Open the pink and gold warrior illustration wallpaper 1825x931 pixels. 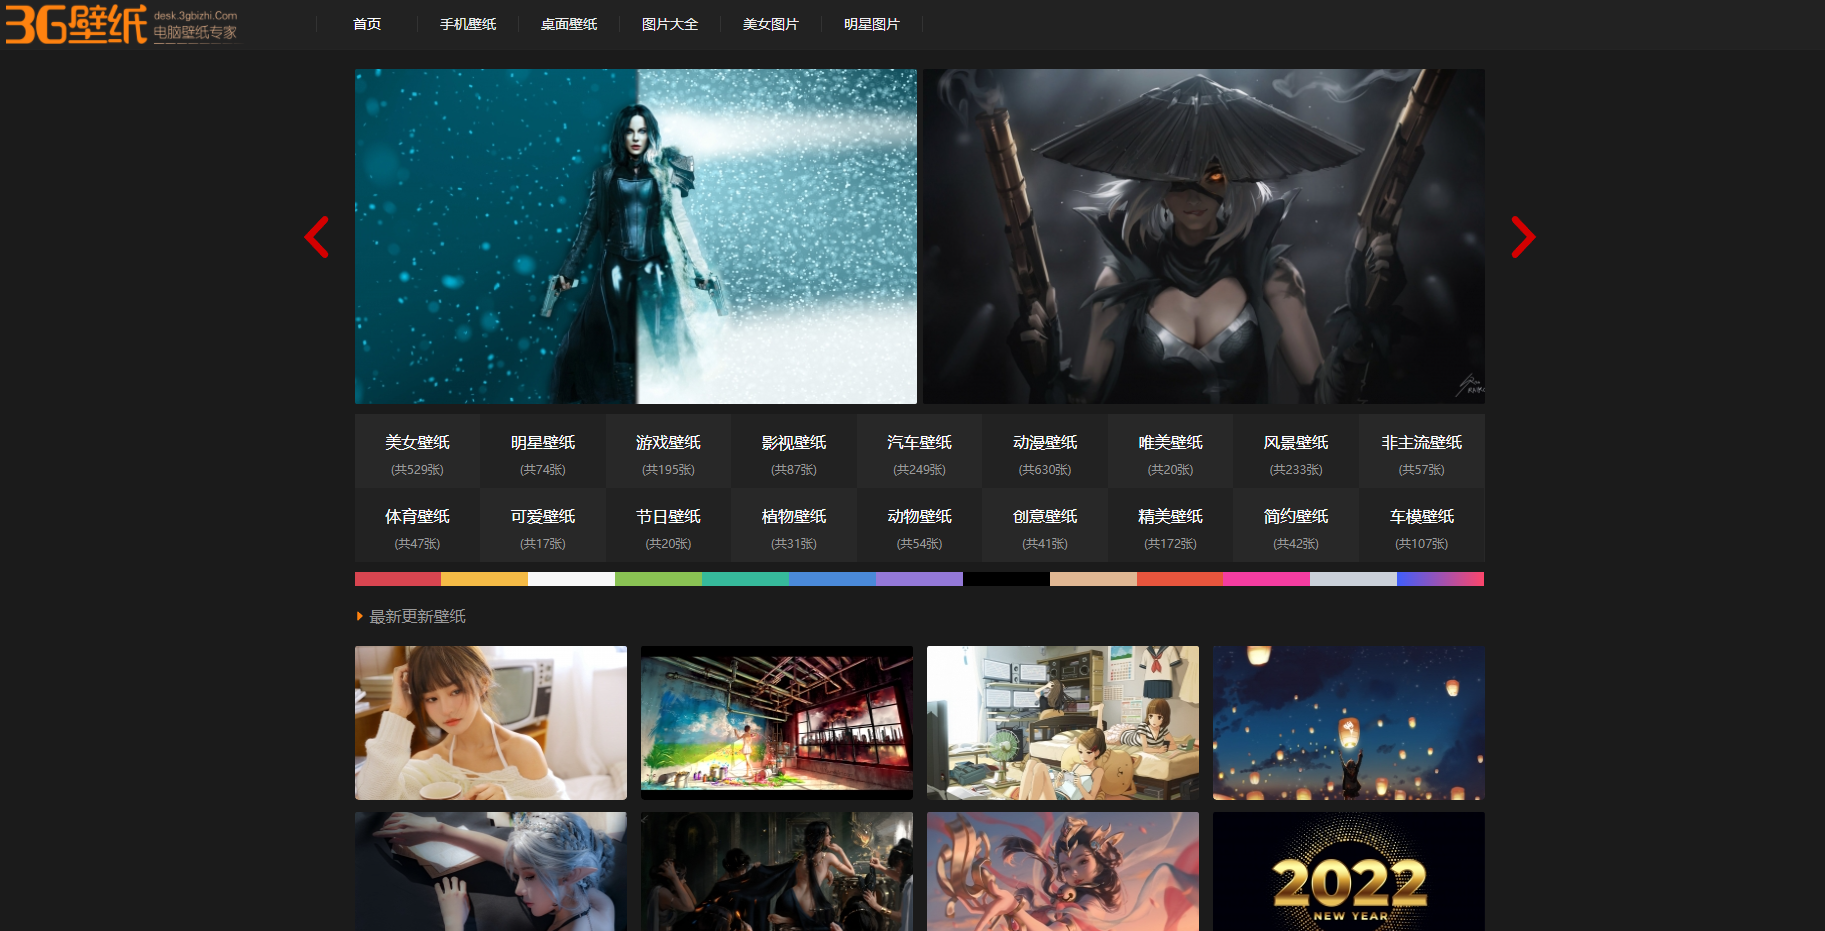pyautogui.click(x=1063, y=872)
